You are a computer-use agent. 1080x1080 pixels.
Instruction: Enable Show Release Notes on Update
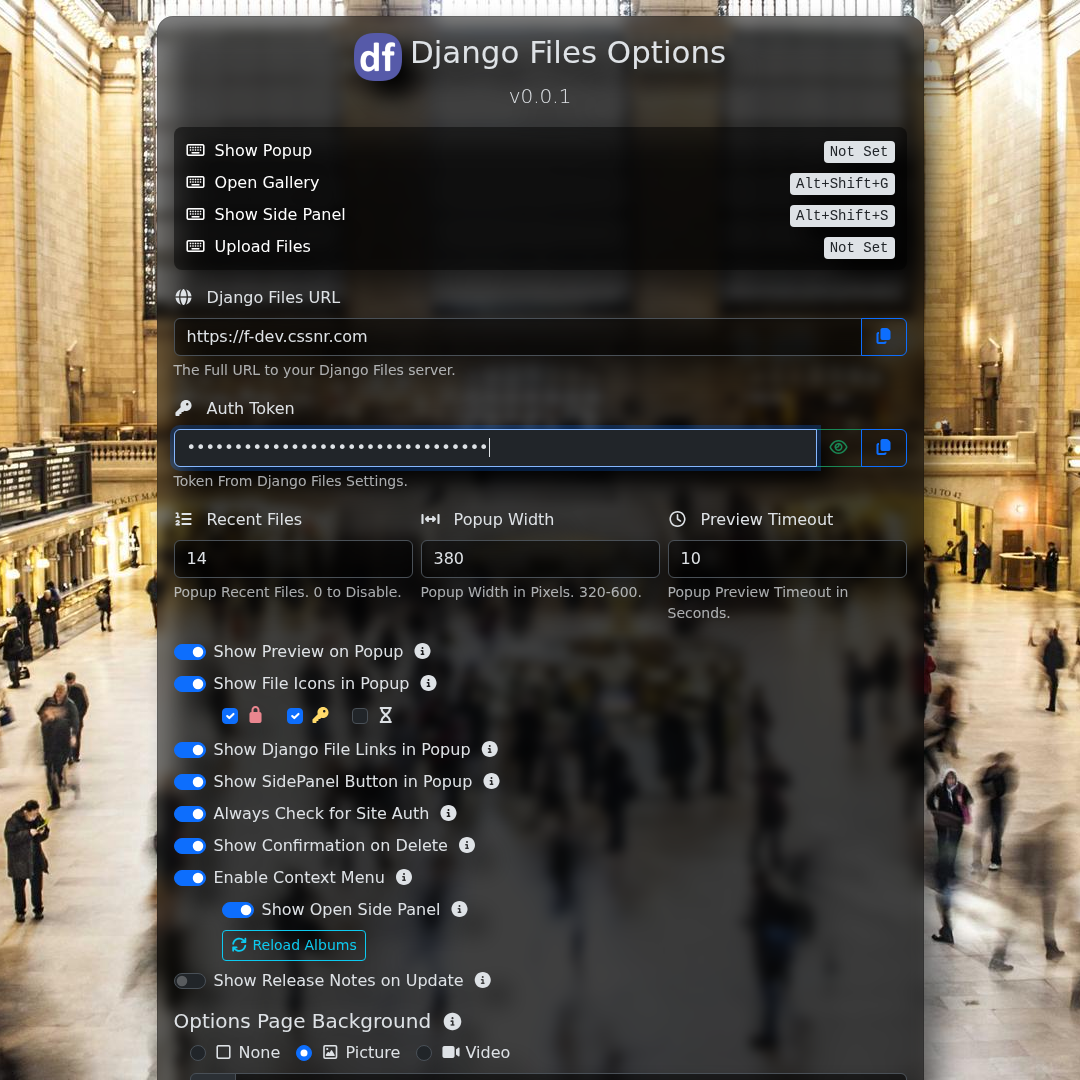coord(190,981)
